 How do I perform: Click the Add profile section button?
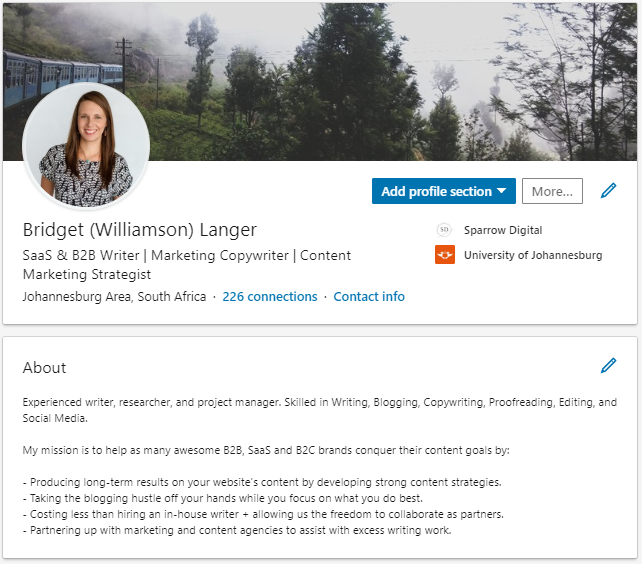click(444, 191)
